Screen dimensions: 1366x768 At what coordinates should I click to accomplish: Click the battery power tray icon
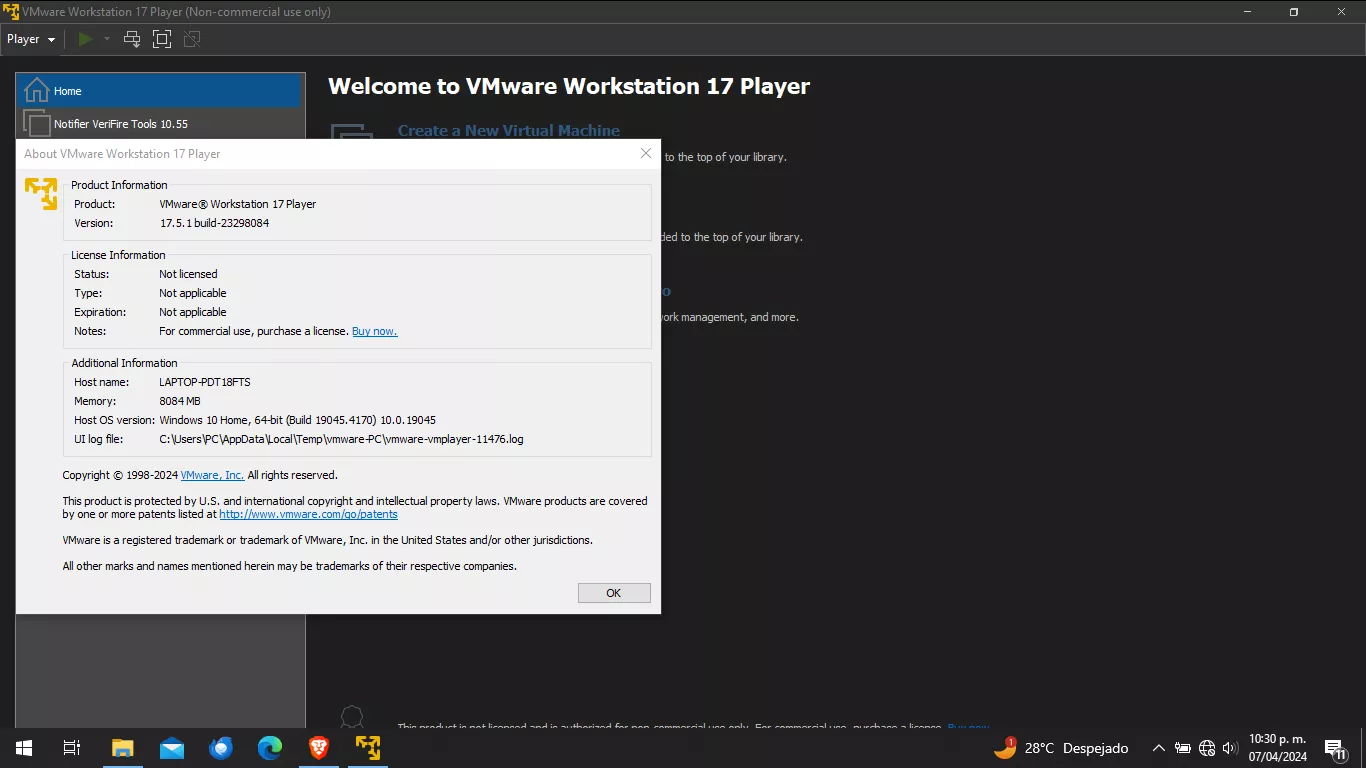point(1183,748)
